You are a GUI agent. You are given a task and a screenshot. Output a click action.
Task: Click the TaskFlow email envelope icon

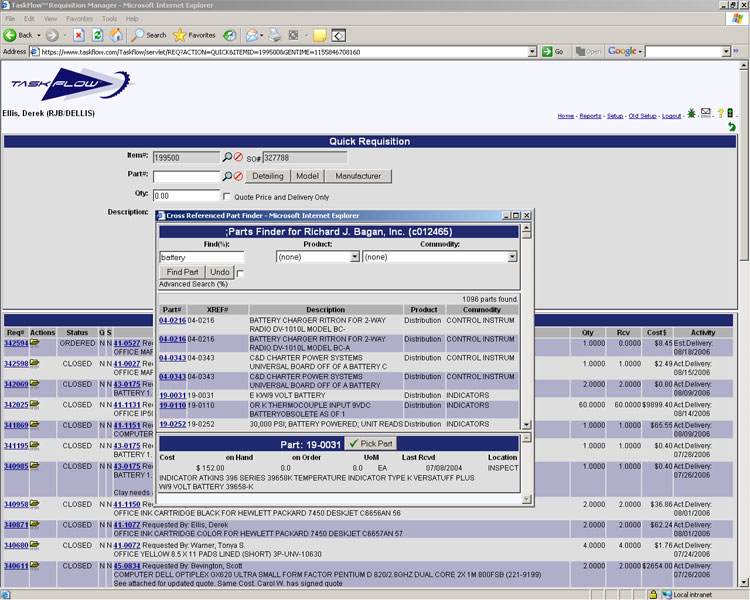[706, 112]
